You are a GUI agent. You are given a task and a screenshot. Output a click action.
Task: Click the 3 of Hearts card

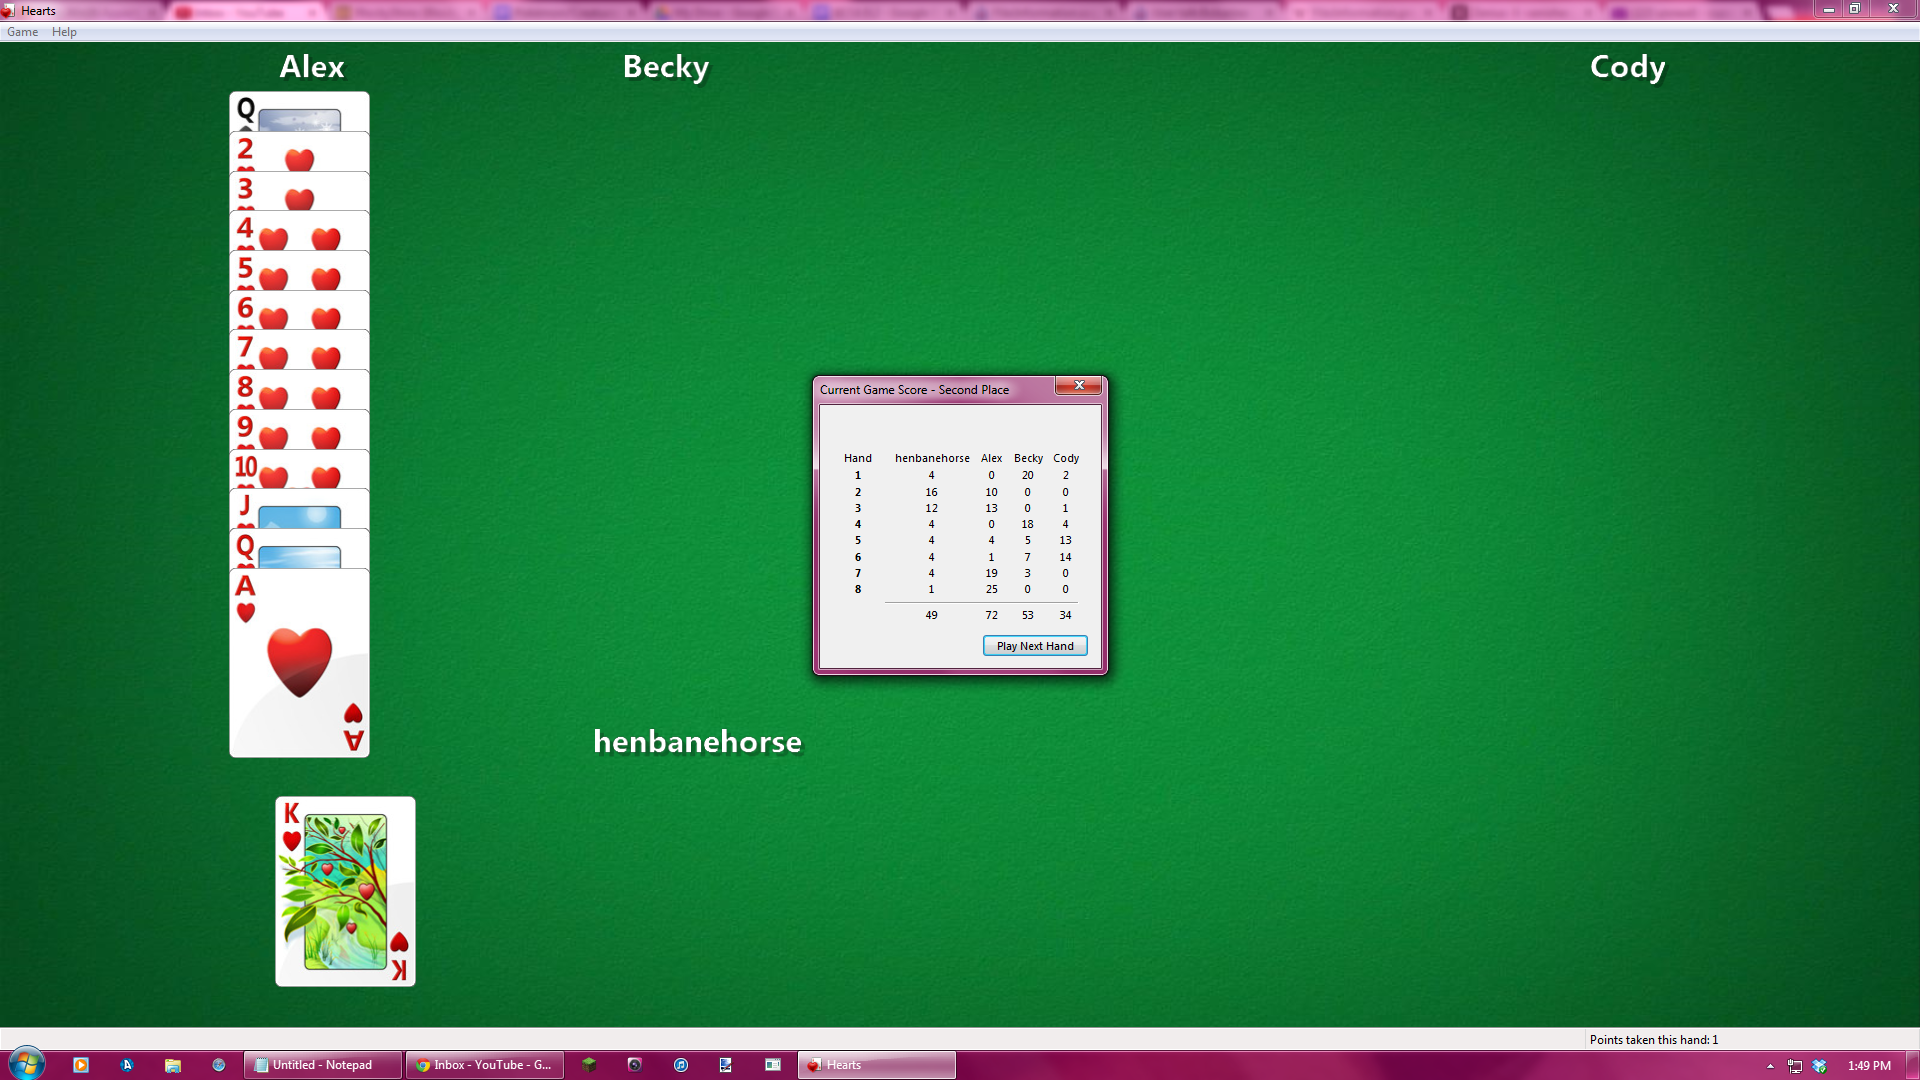pyautogui.click(x=299, y=191)
